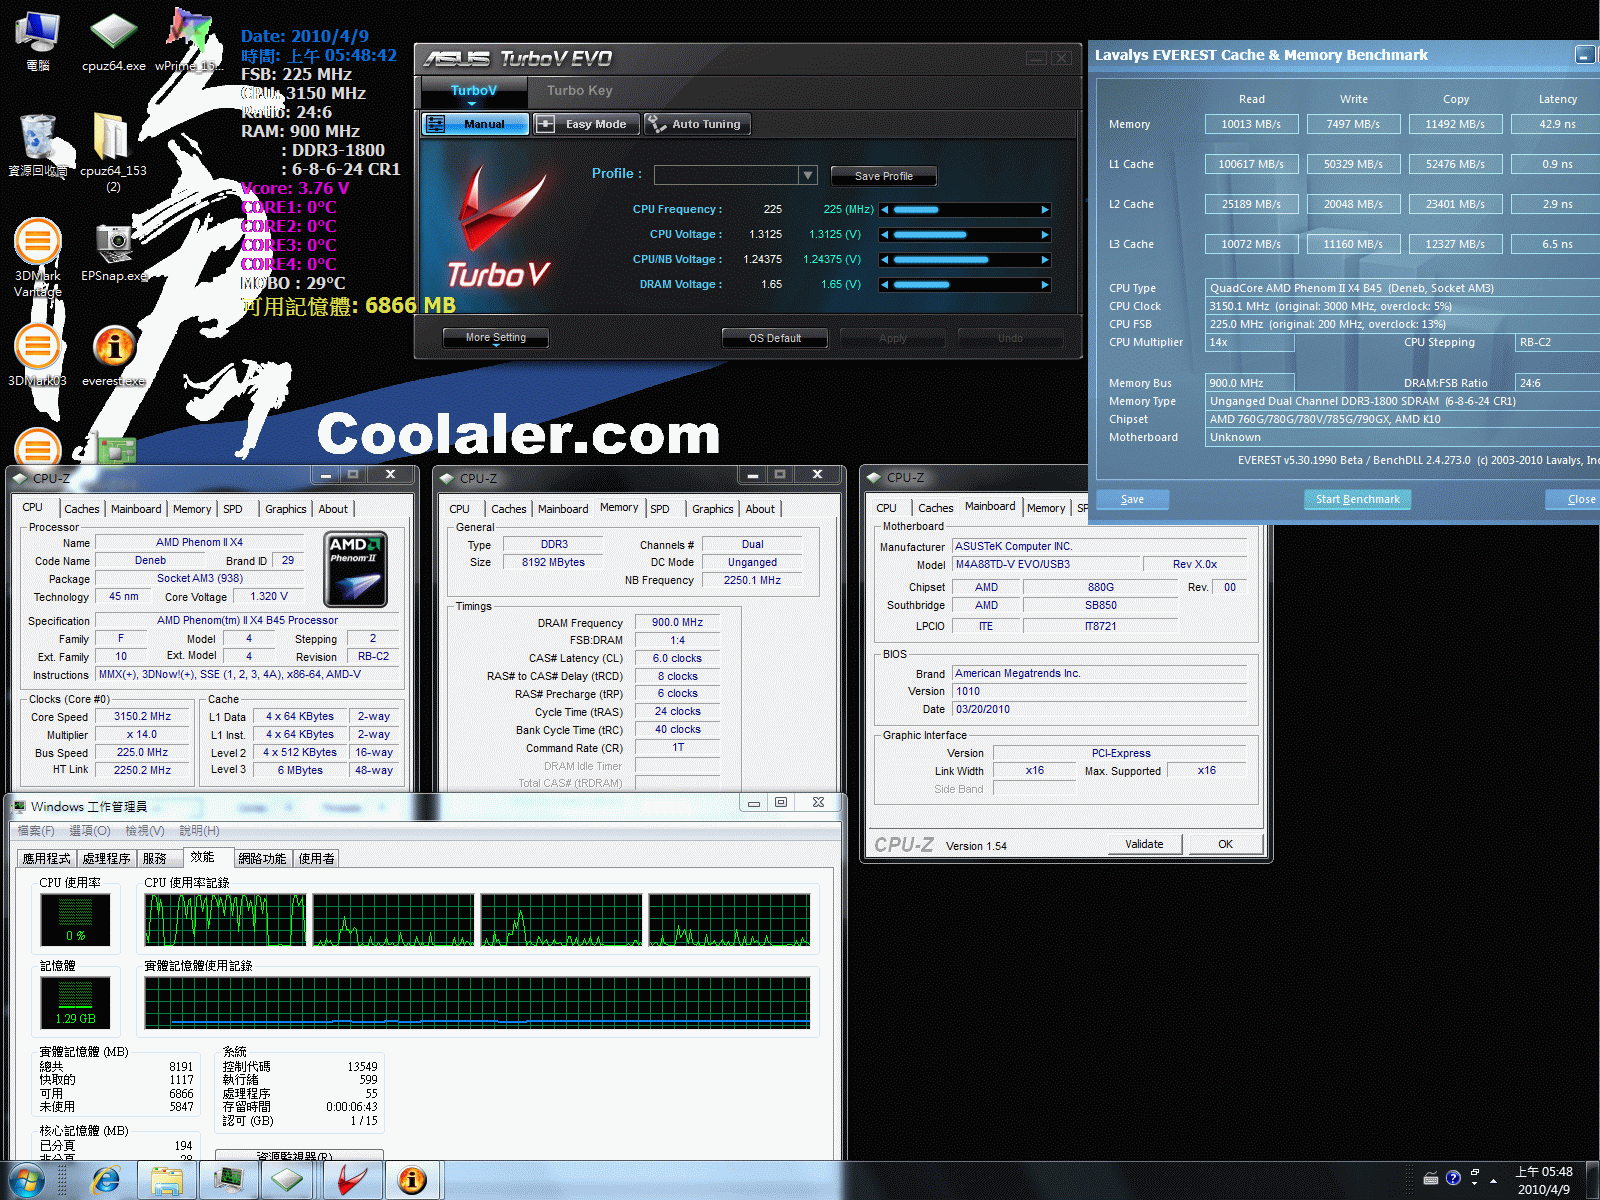Switch to 網路功能 tab in Task Manager
The height and width of the screenshot is (1200, 1600).
[x=262, y=858]
